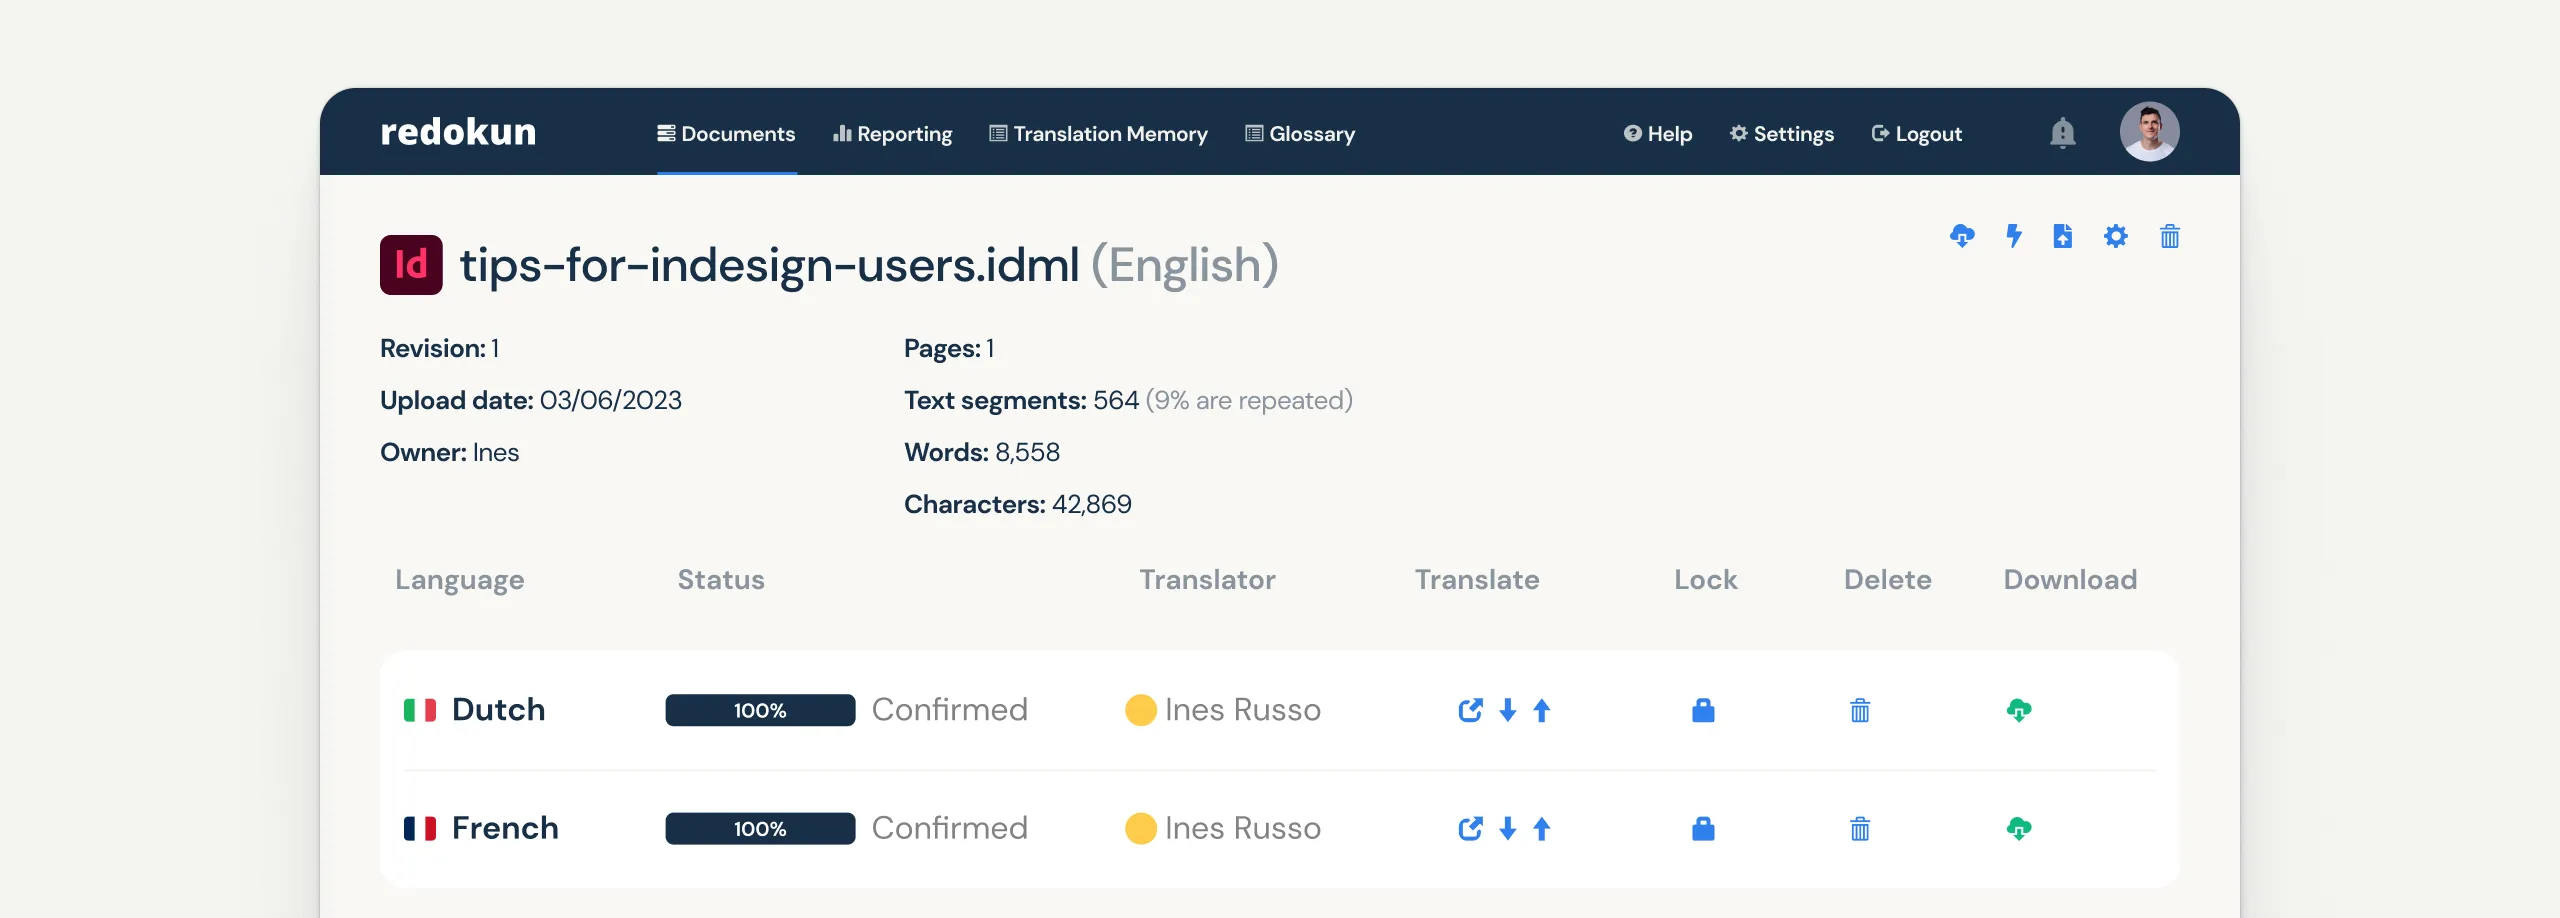Screen dimensions: 2560x918
Task: Click the upload revision file icon
Action: [x=2062, y=236]
